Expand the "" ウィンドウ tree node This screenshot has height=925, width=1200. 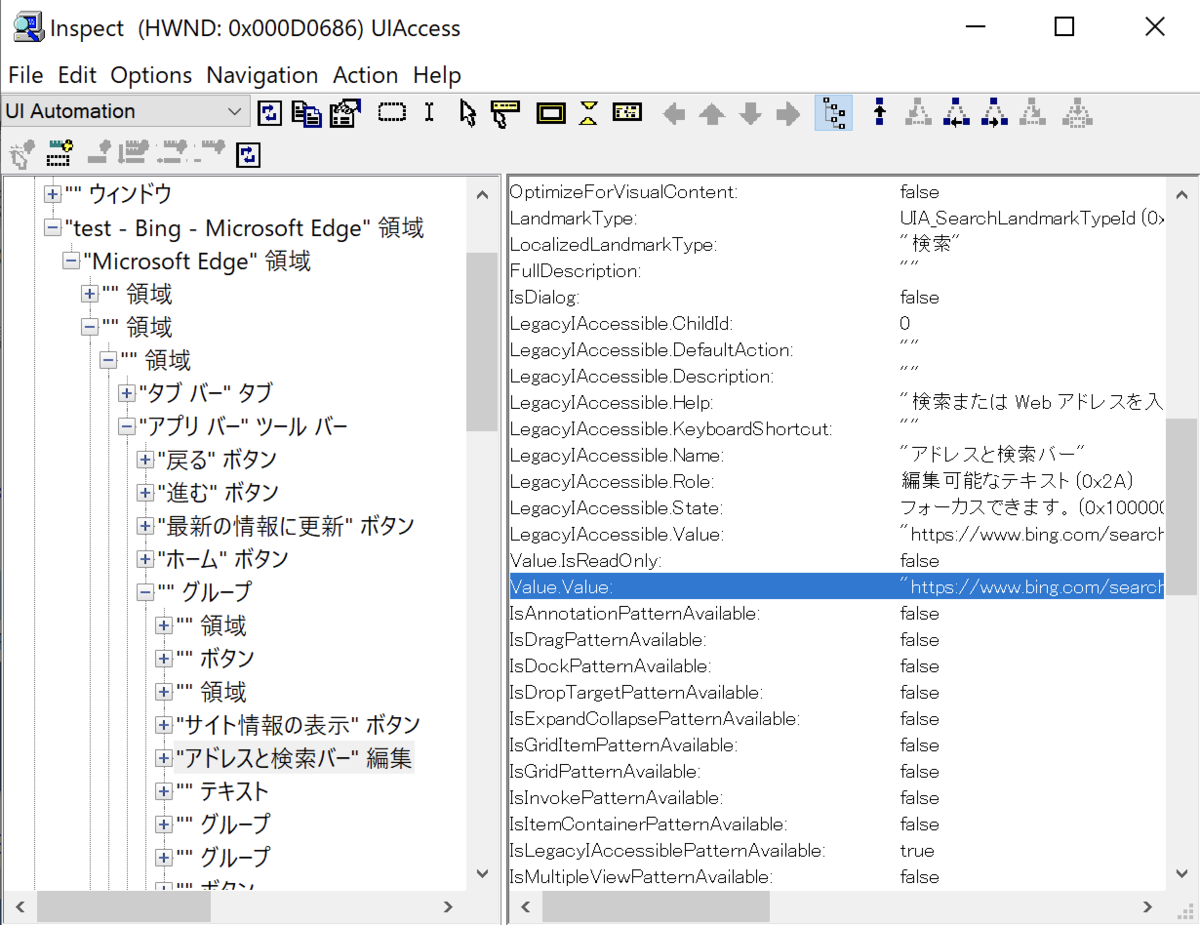tap(53, 194)
